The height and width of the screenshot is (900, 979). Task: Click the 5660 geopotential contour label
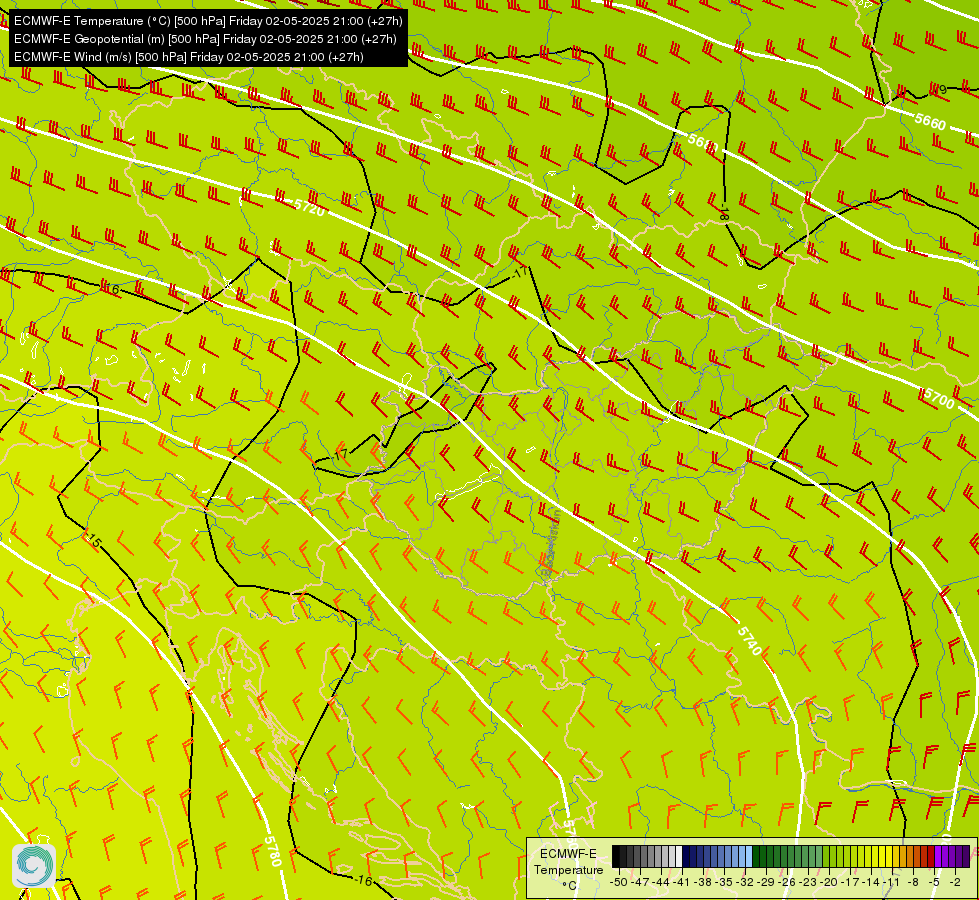click(x=930, y=121)
